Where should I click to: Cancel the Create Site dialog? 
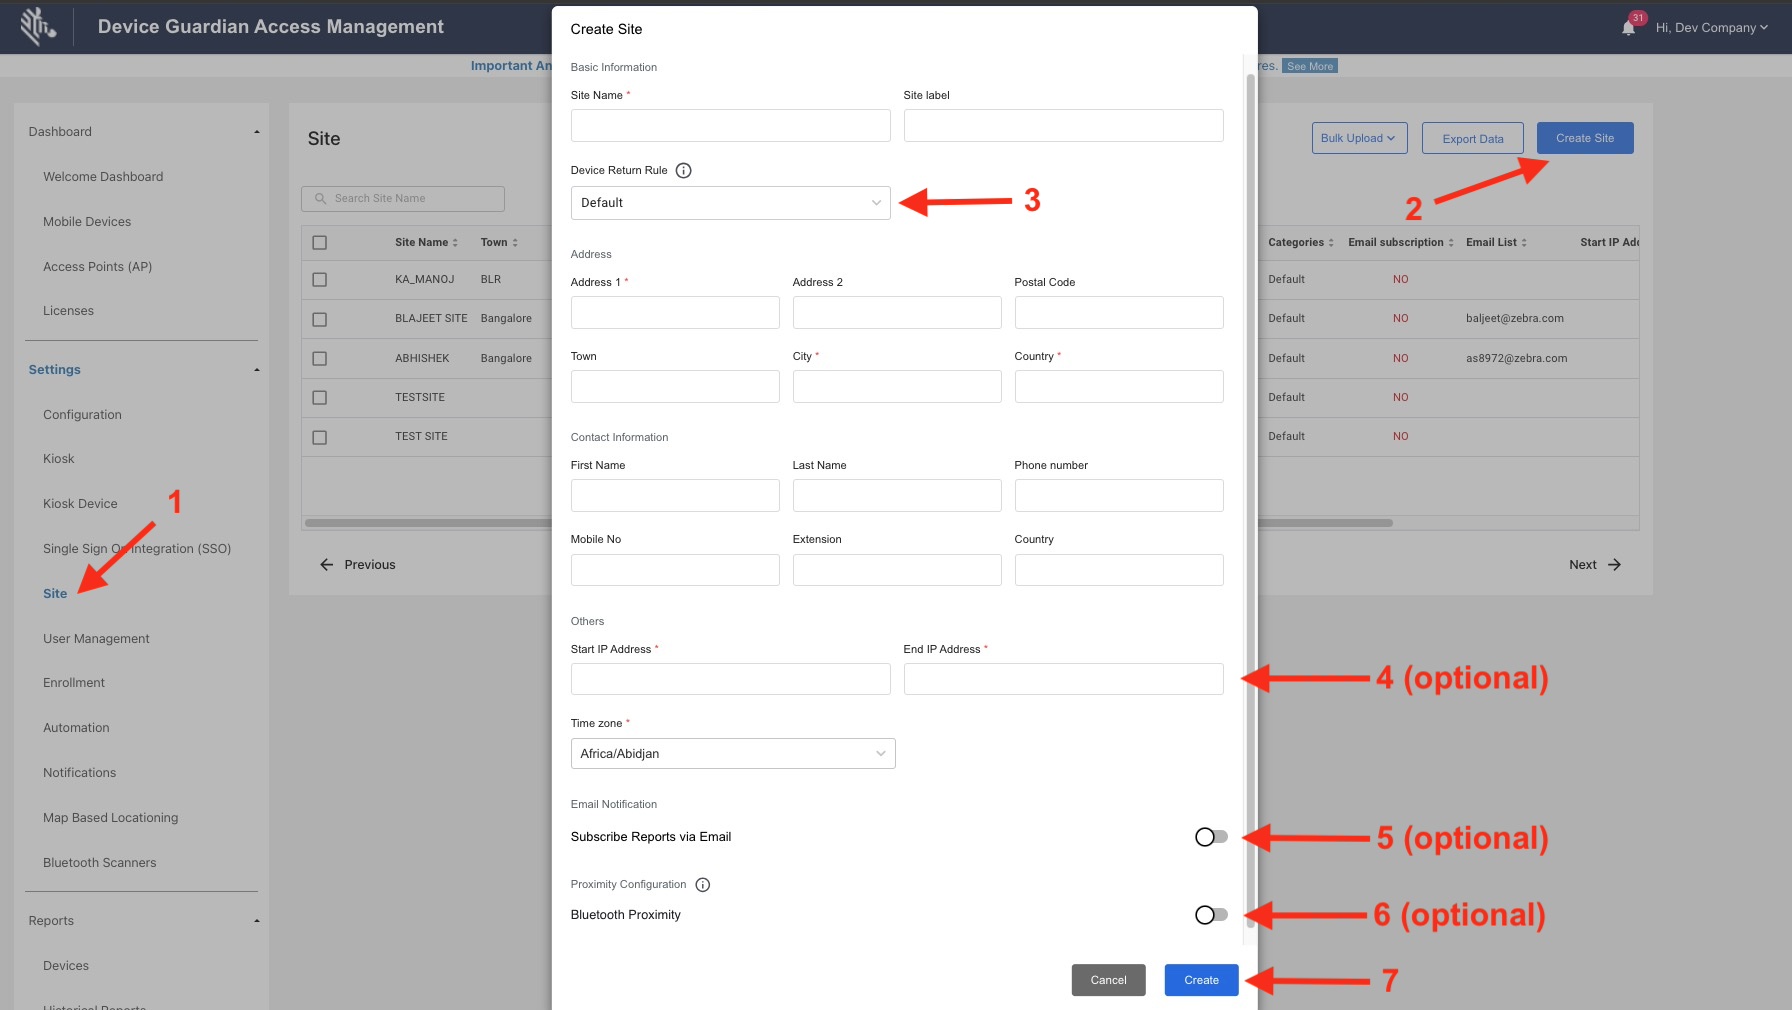1108,980
